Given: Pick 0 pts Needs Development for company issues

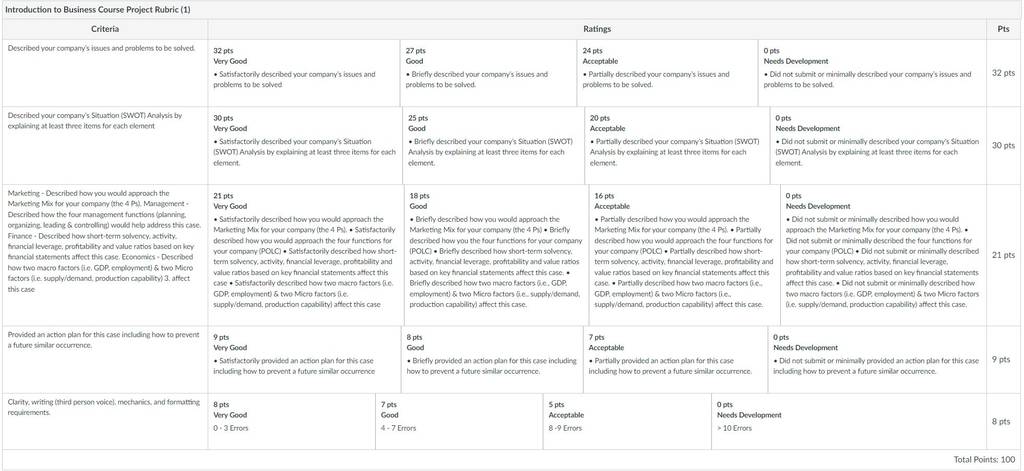Looking at the screenshot, I should pos(872,73).
